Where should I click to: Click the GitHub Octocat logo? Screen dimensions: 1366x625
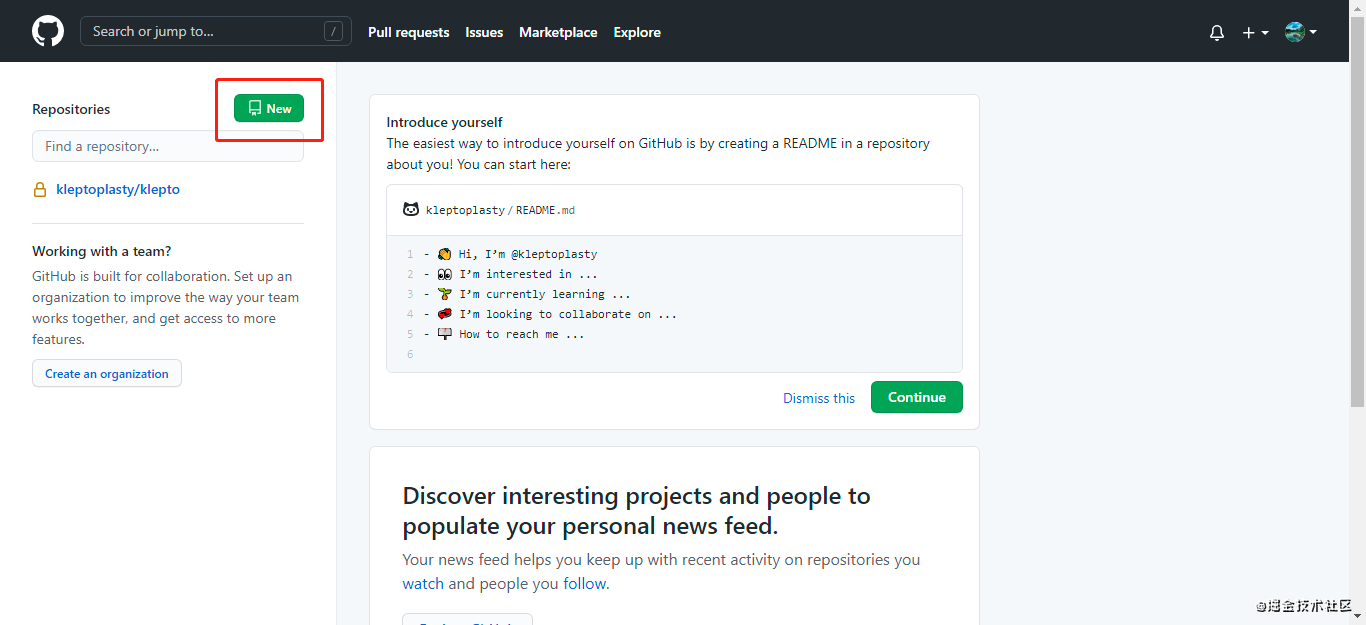[48, 31]
